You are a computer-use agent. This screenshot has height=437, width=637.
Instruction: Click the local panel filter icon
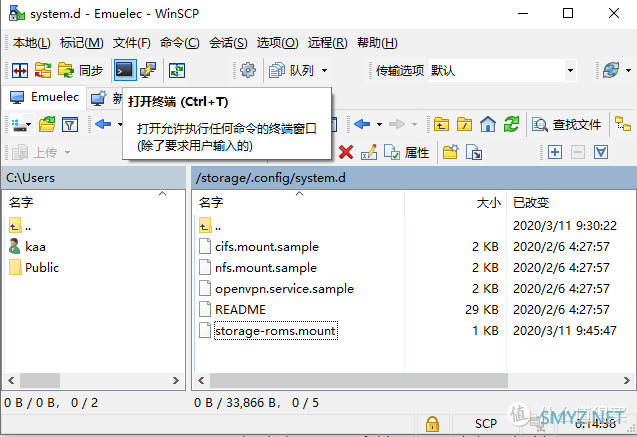[x=70, y=125]
